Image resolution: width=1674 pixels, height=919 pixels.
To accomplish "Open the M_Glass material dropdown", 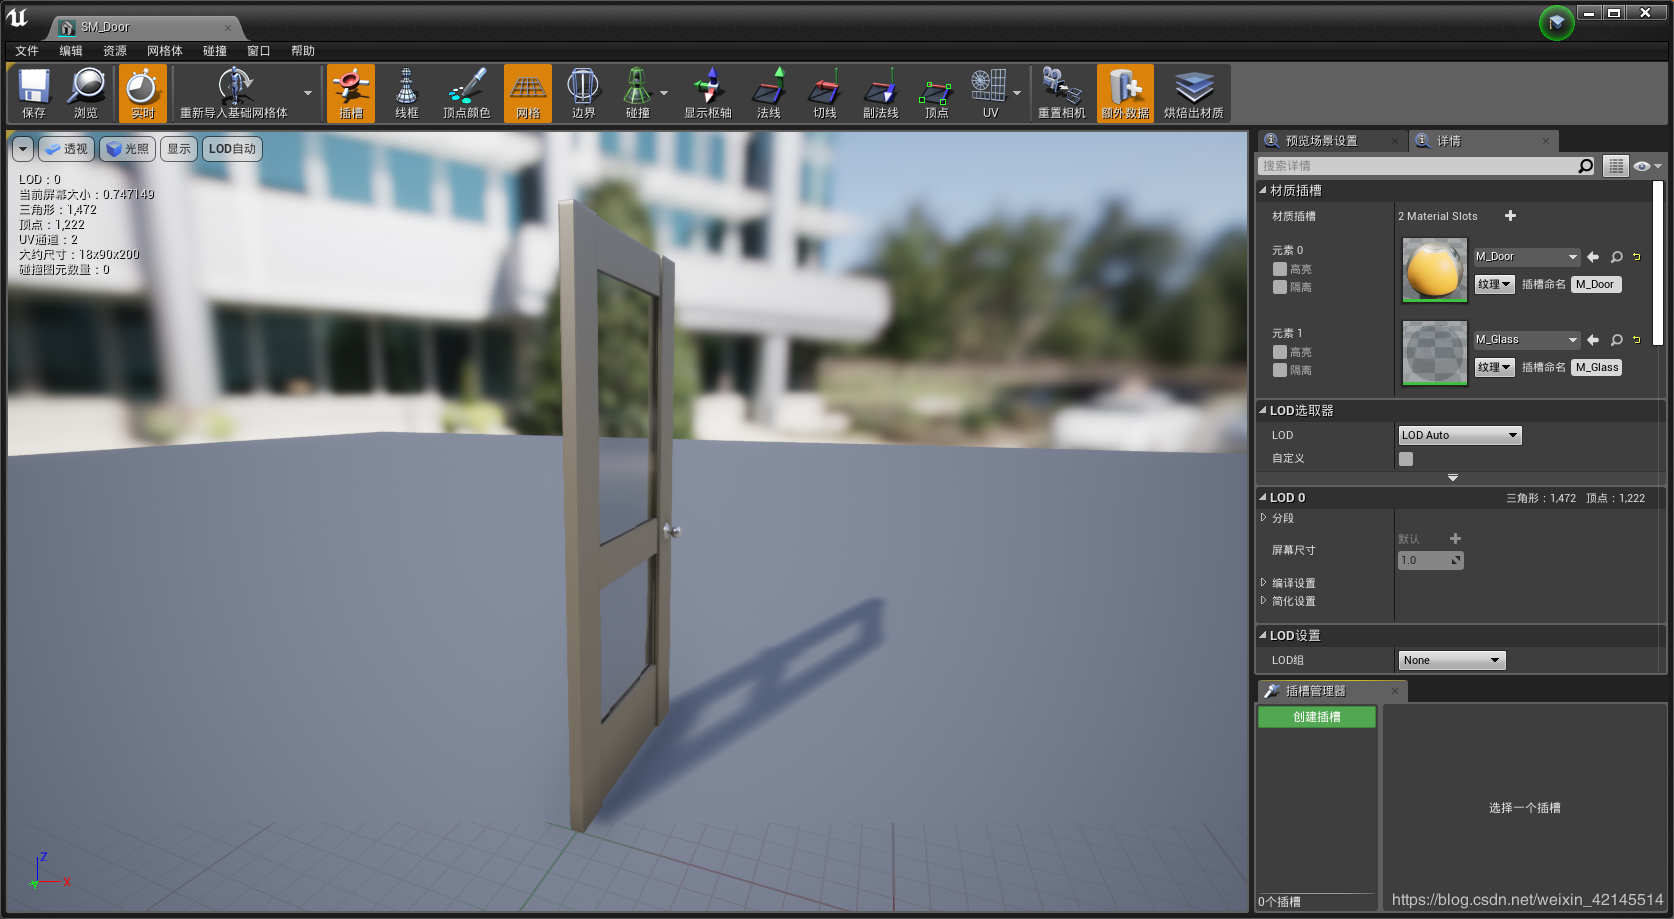I will pos(1526,340).
